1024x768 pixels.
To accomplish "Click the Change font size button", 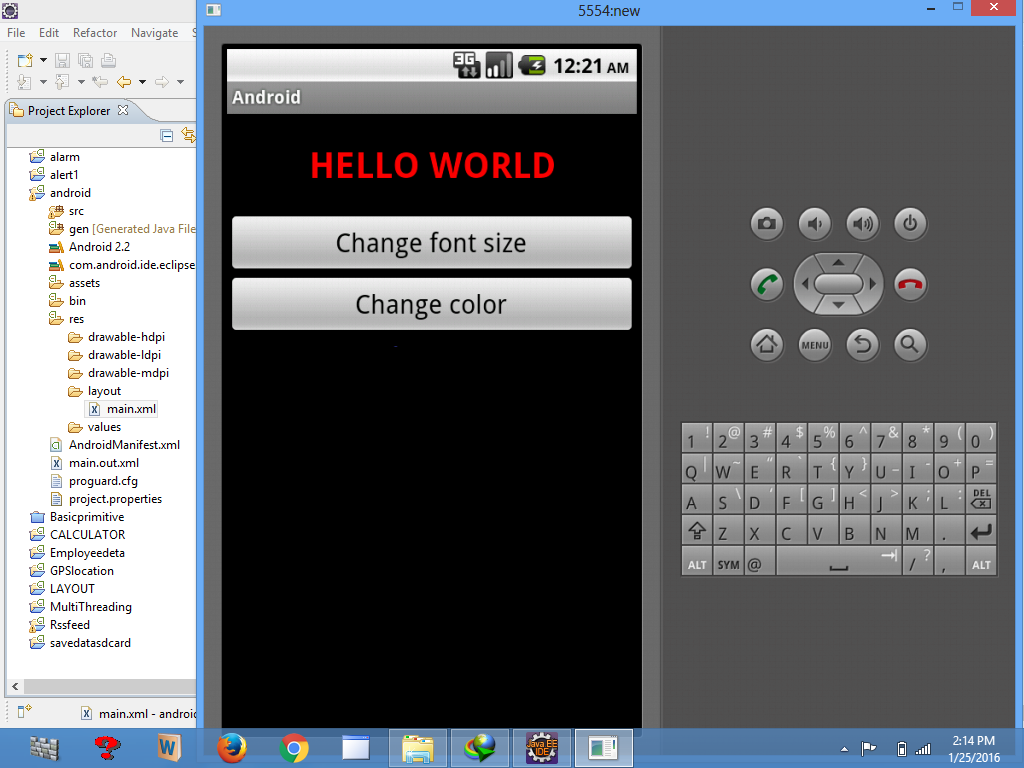I will tap(431, 243).
